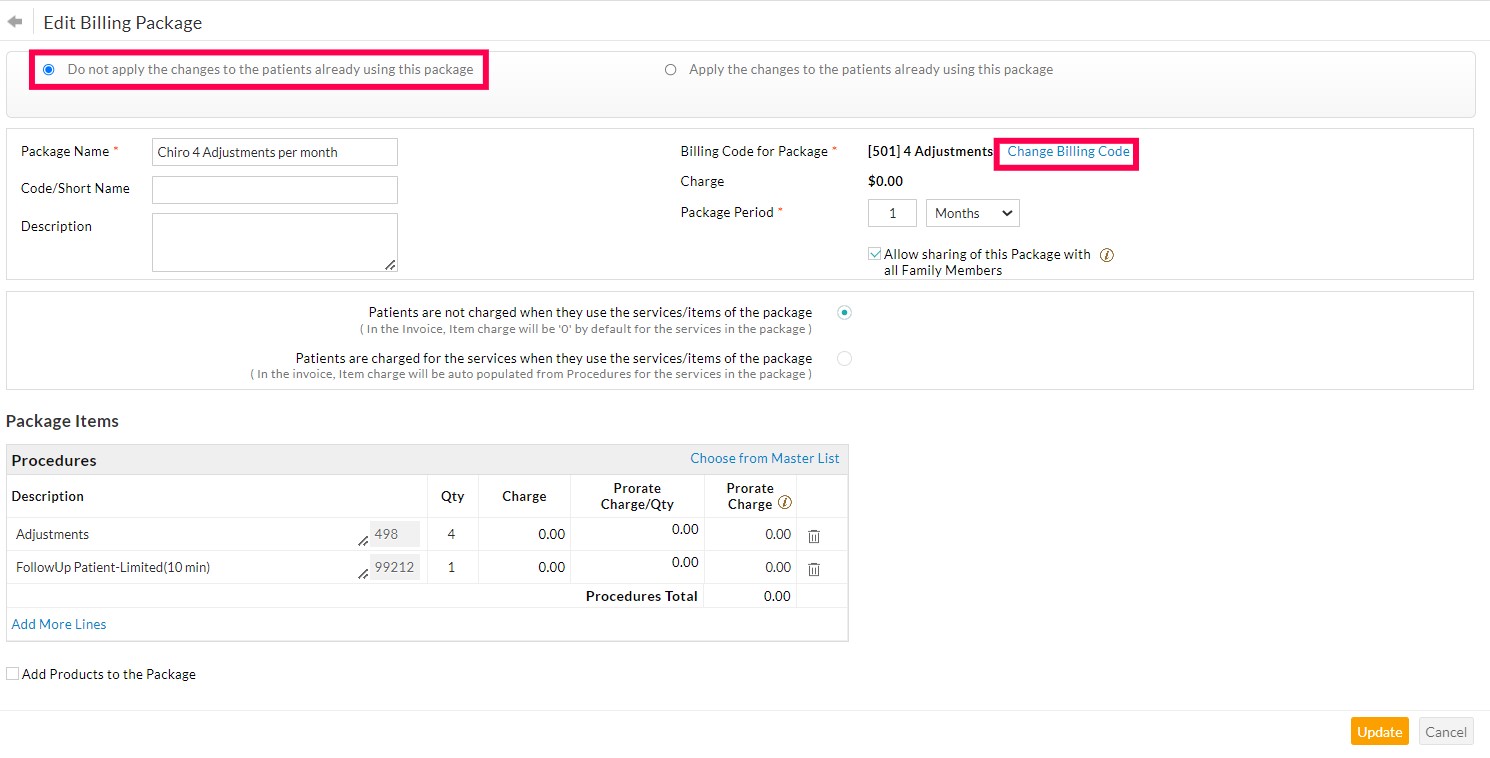Select apply changes to patients already using package
This screenshot has height=758, width=1490.
671,69
